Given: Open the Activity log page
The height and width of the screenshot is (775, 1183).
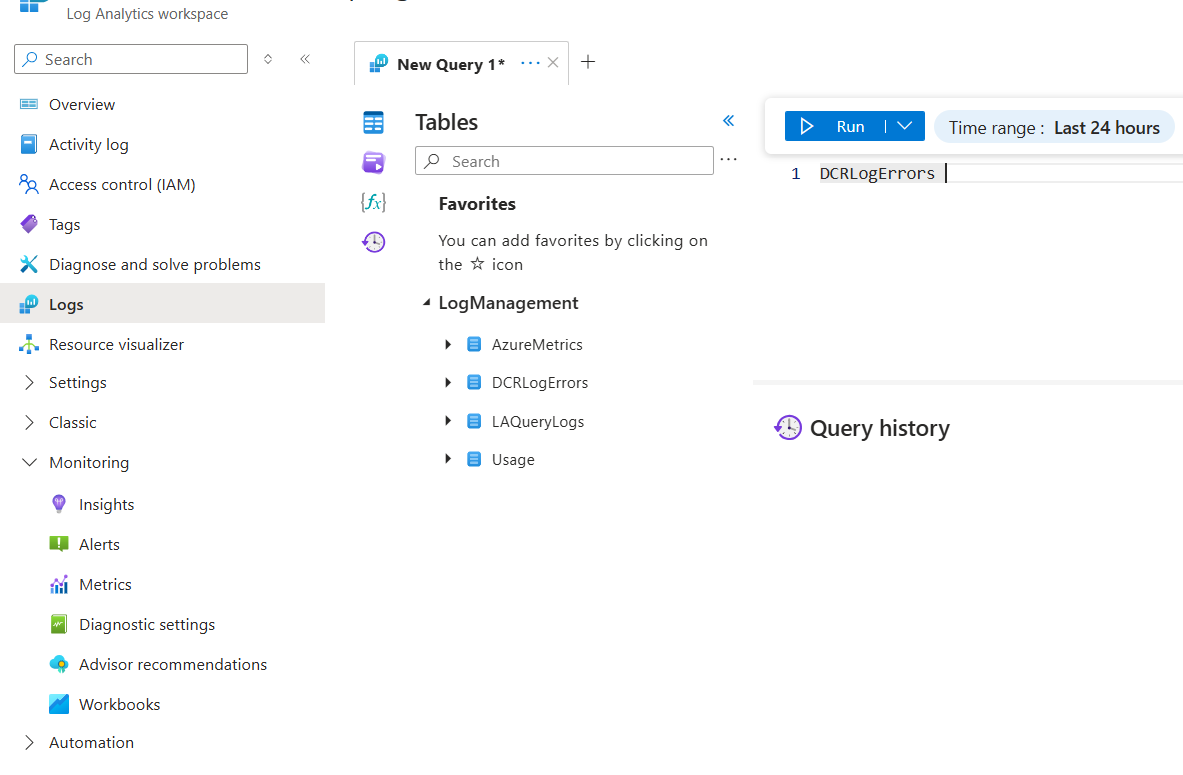Looking at the screenshot, I should point(88,144).
